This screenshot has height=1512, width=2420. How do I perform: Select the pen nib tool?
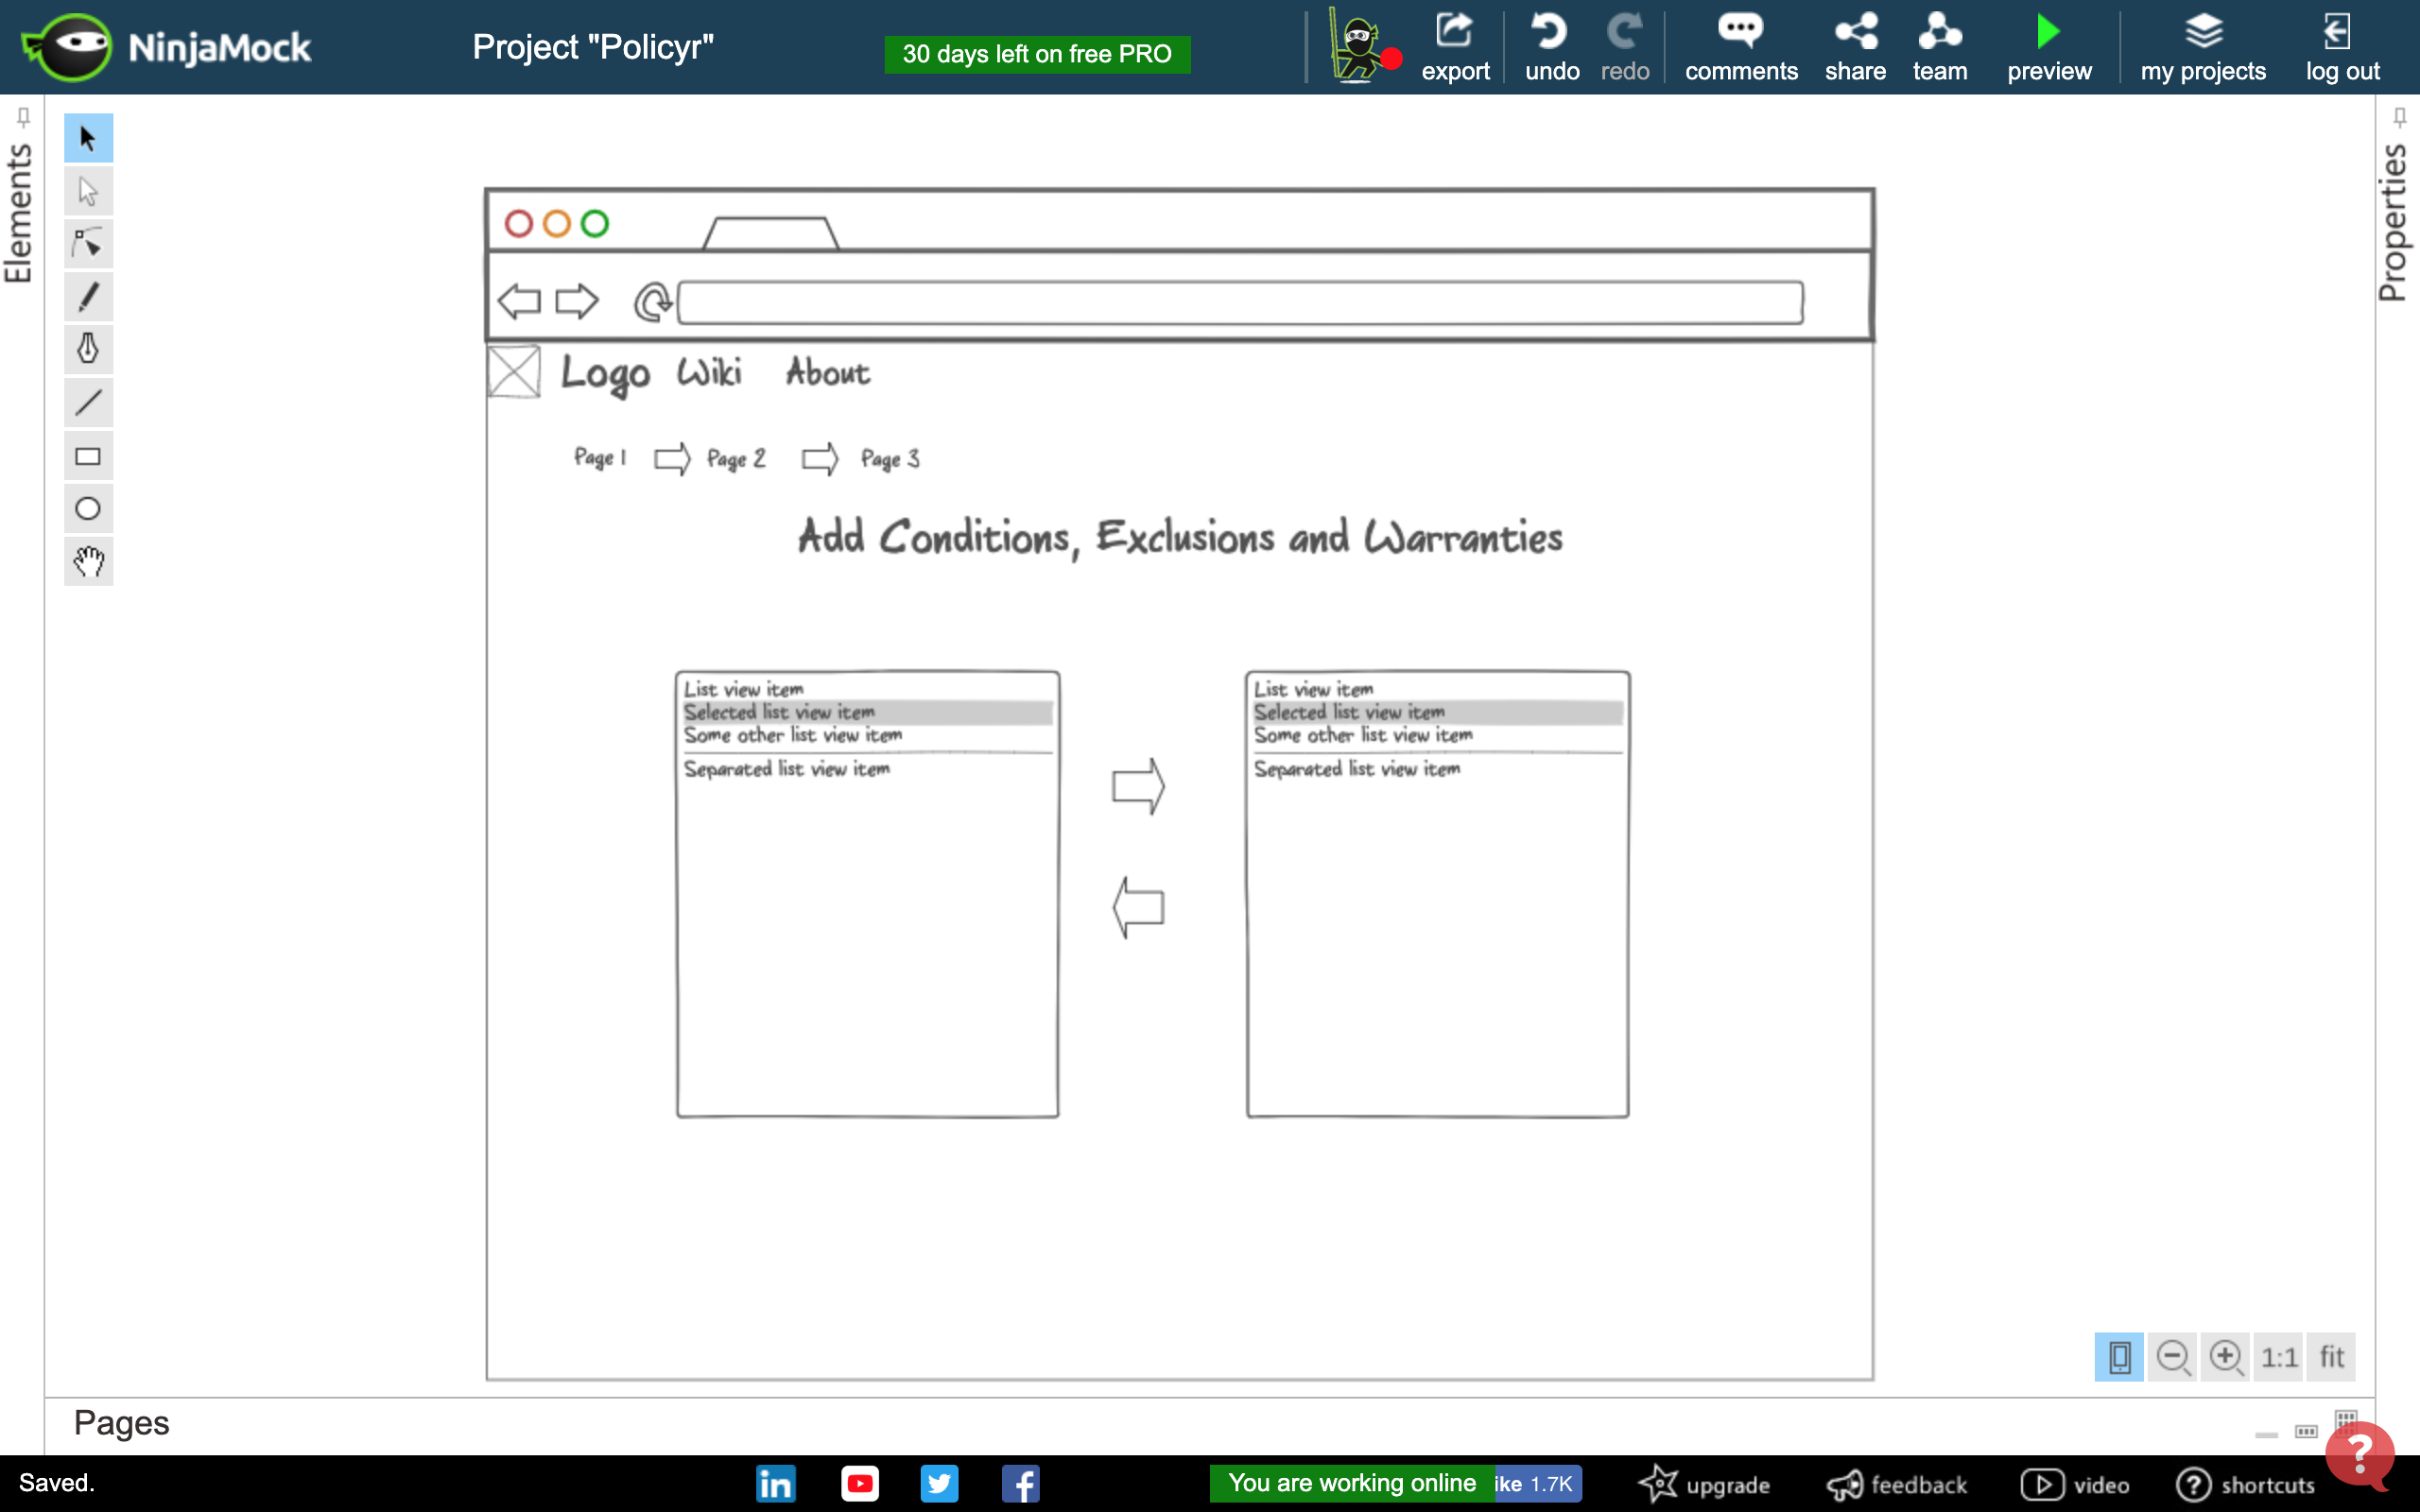point(88,349)
